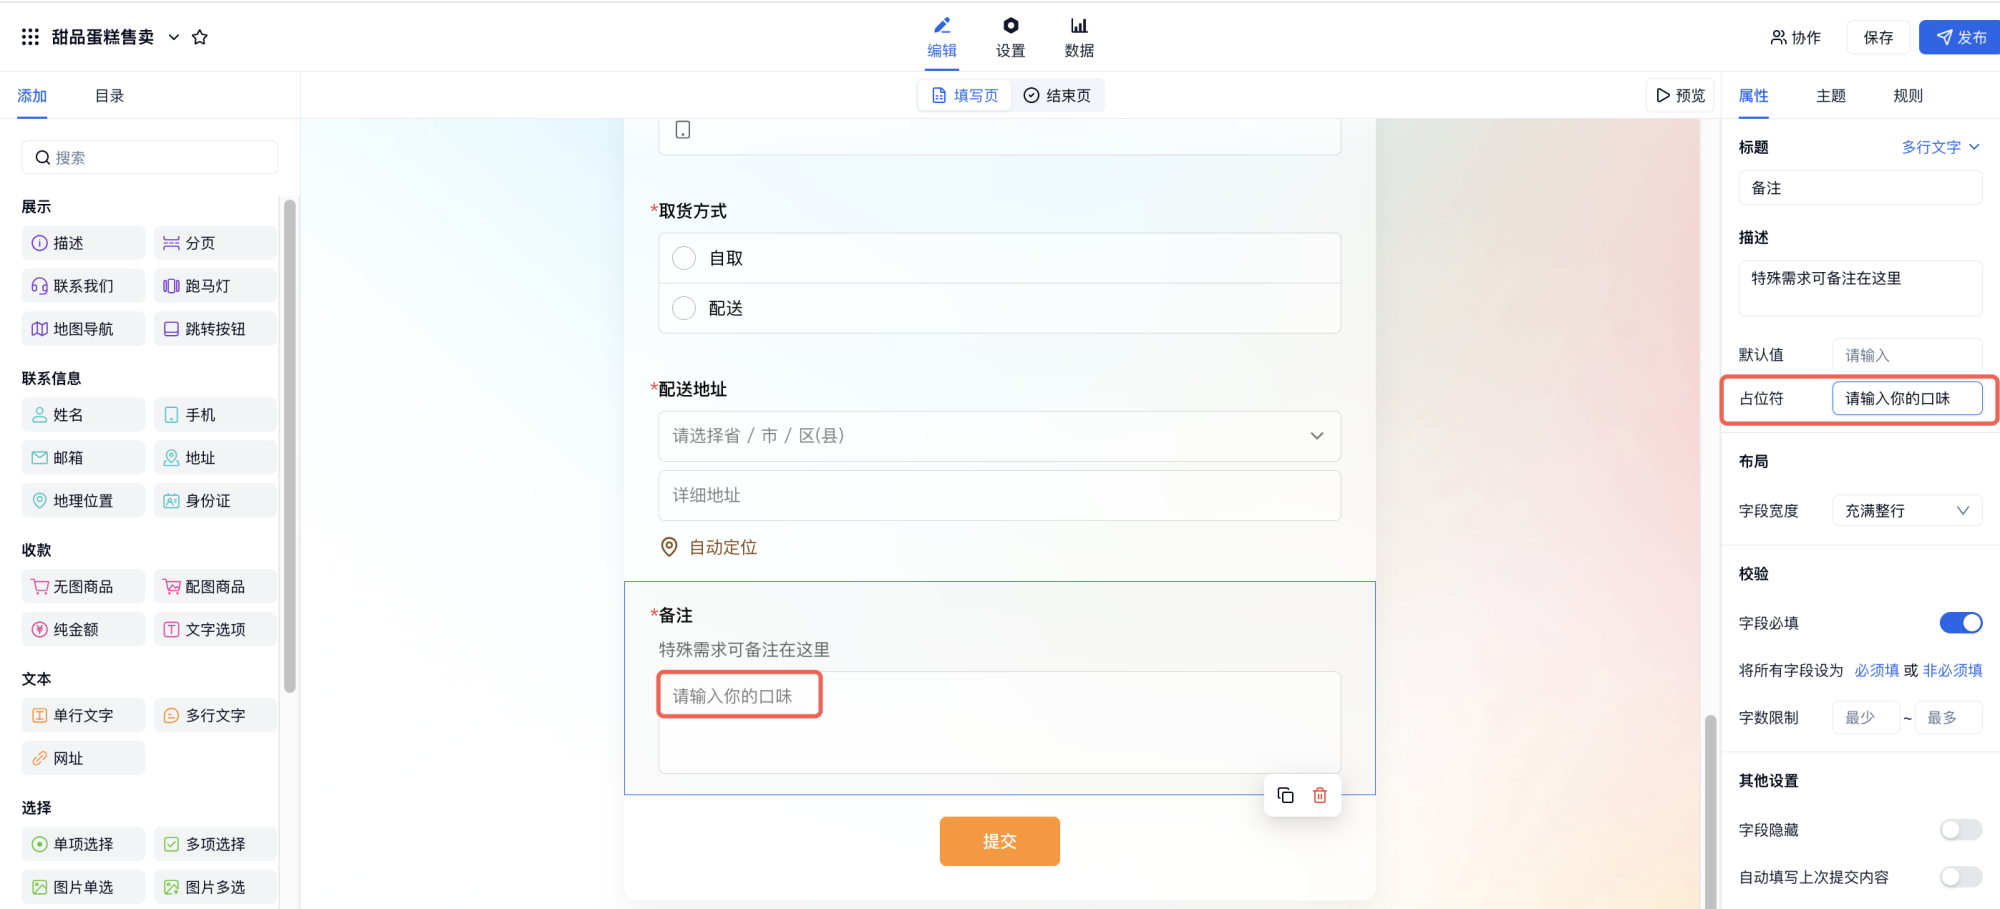
Task: Click the 协作 collaborate button
Action: click(1795, 37)
